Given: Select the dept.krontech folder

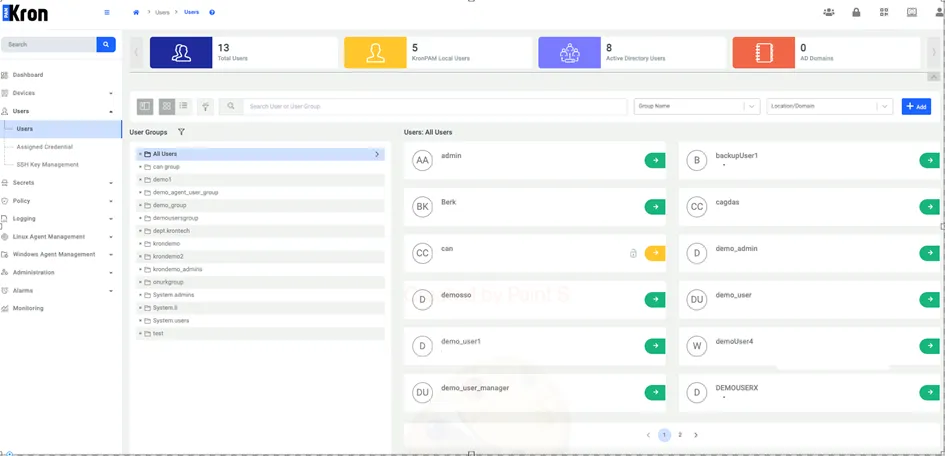Looking at the screenshot, I should [260, 231].
